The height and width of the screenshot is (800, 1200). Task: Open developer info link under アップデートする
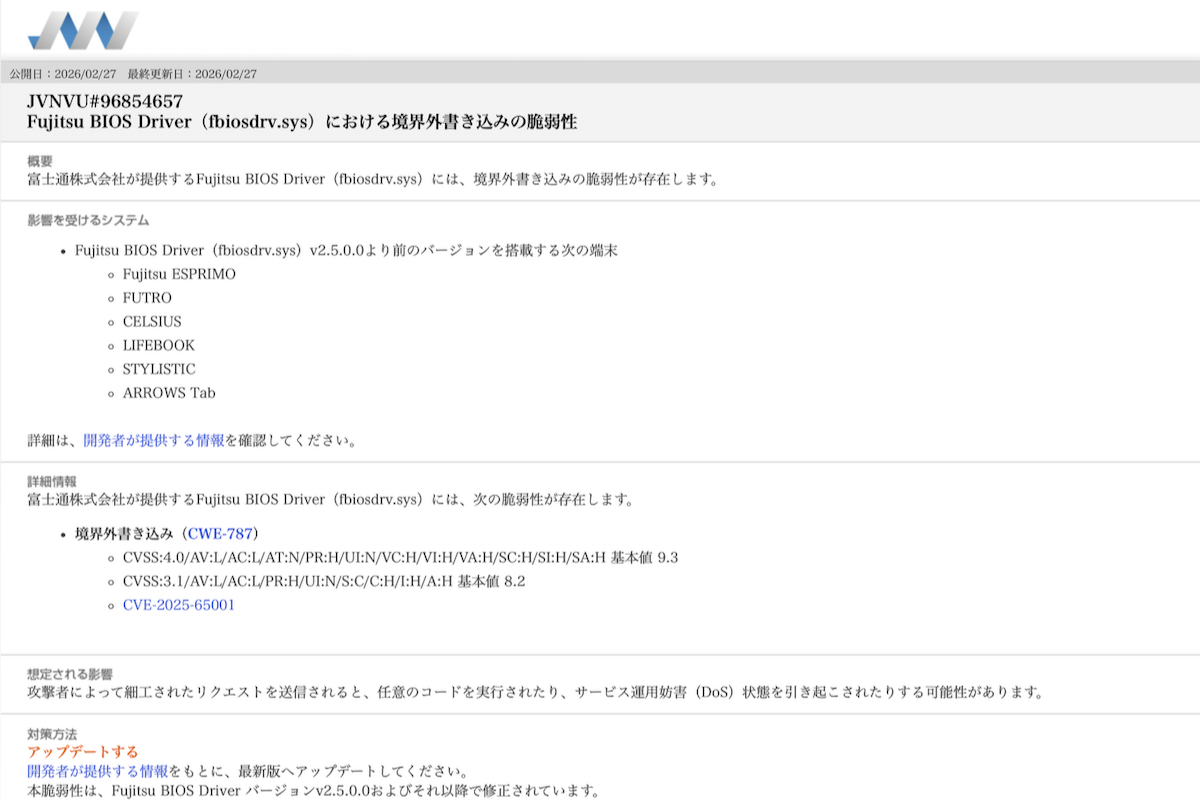click(x=98, y=771)
